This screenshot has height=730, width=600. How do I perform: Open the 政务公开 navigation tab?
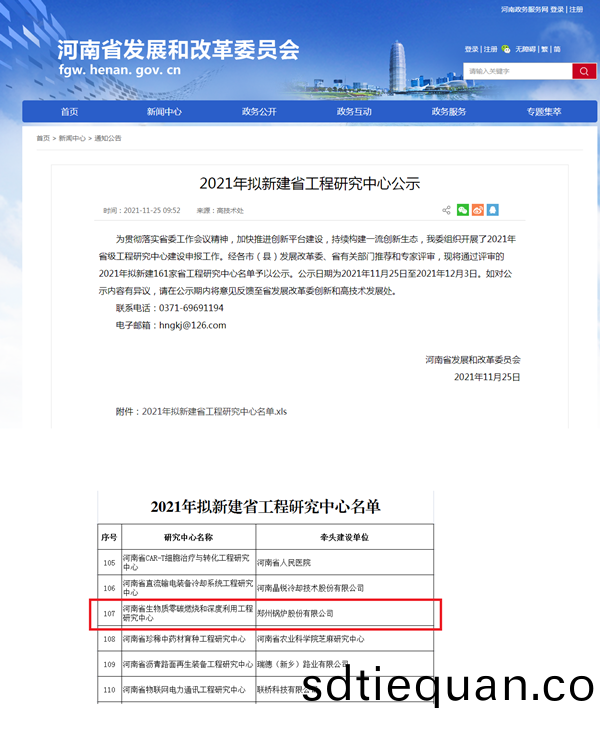259,112
